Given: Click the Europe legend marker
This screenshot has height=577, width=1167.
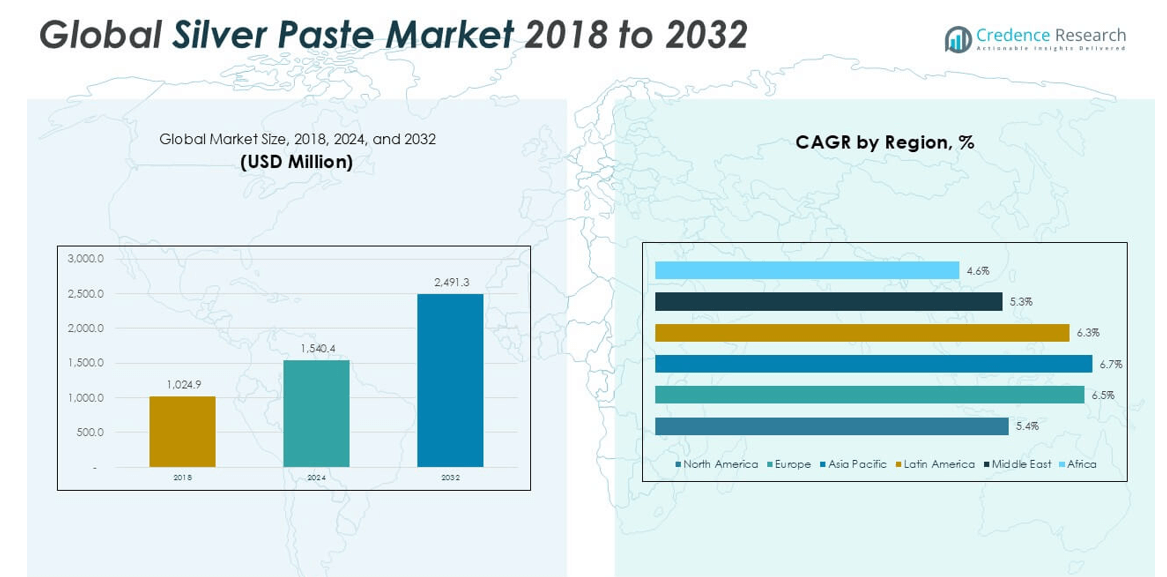Looking at the screenshot, I should (769, 464).
